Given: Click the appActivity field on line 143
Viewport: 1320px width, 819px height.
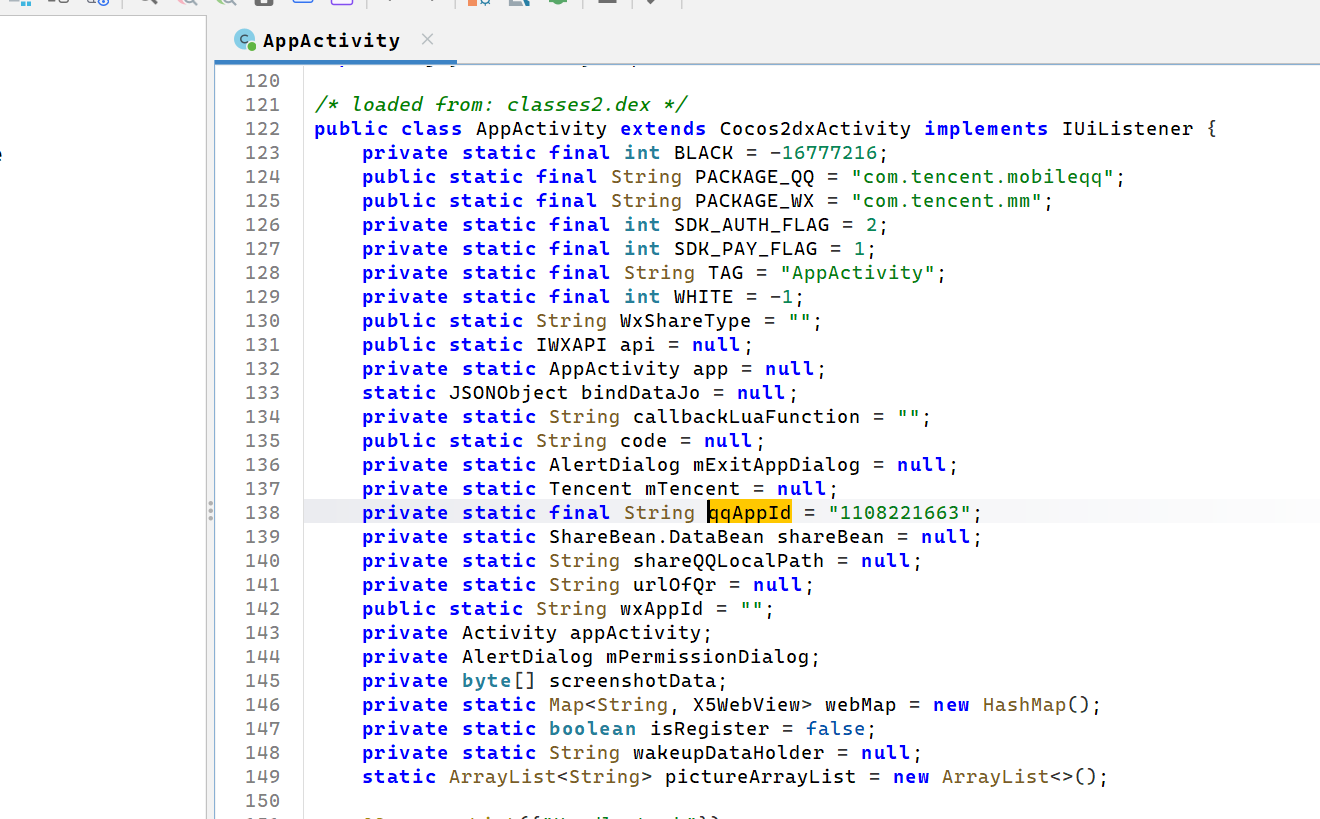Looking at the screenshot, I should 635,633.
